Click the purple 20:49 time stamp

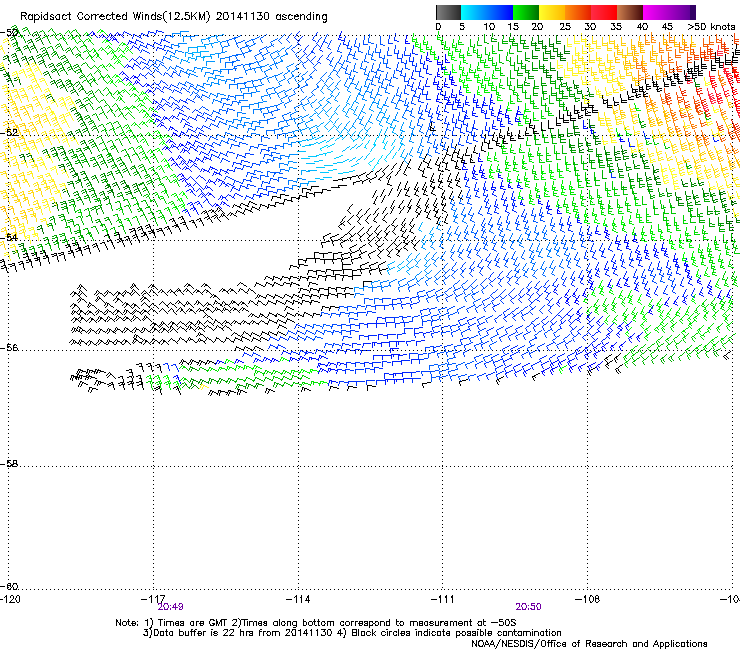(171, 607)
